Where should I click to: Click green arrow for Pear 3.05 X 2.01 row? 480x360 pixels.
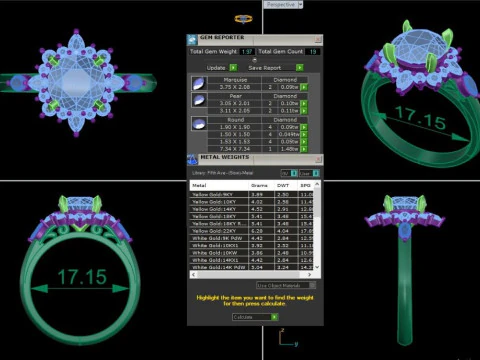304,103
